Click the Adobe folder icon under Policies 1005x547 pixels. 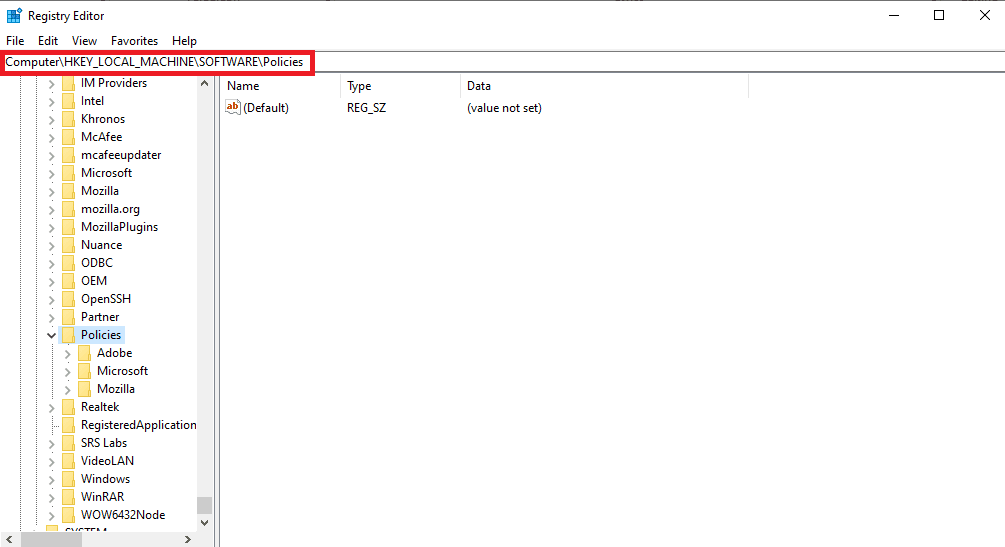[85, 353]
